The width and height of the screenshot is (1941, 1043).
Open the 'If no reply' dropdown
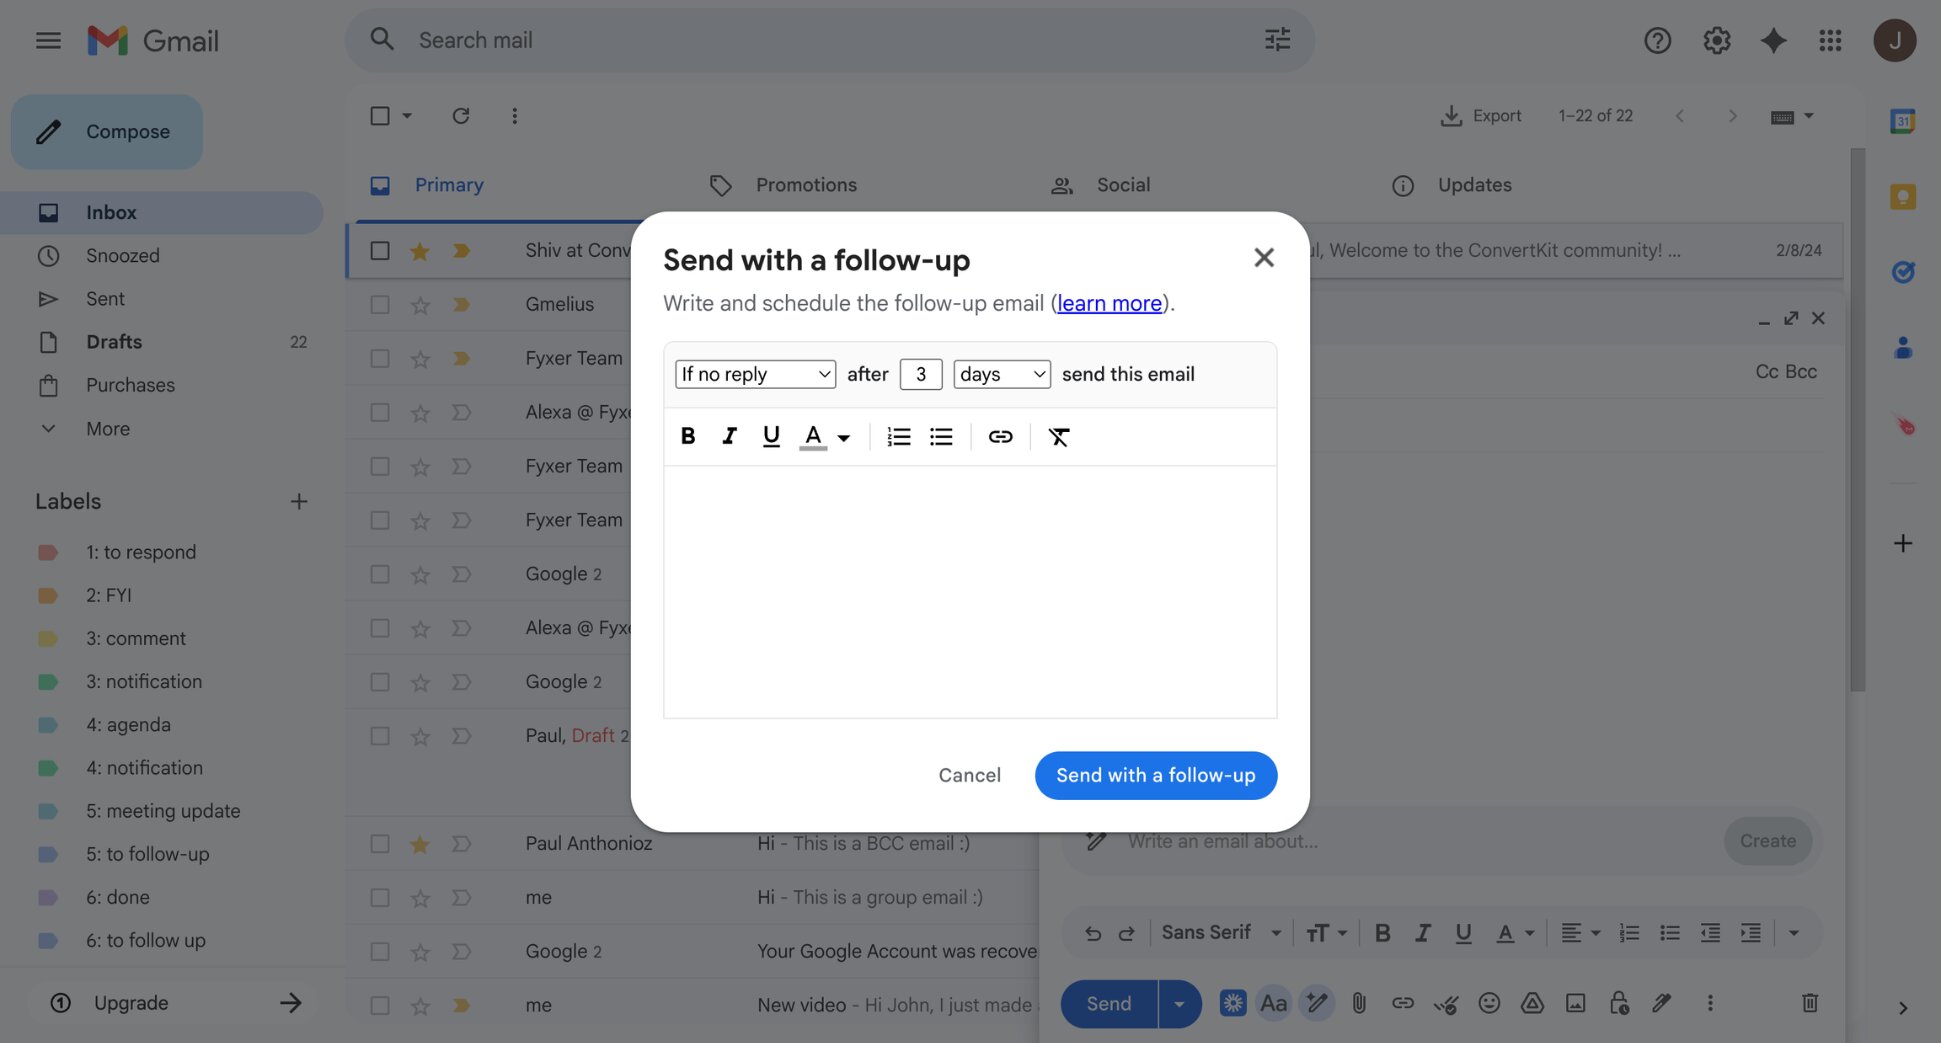(x=754, y=374)
